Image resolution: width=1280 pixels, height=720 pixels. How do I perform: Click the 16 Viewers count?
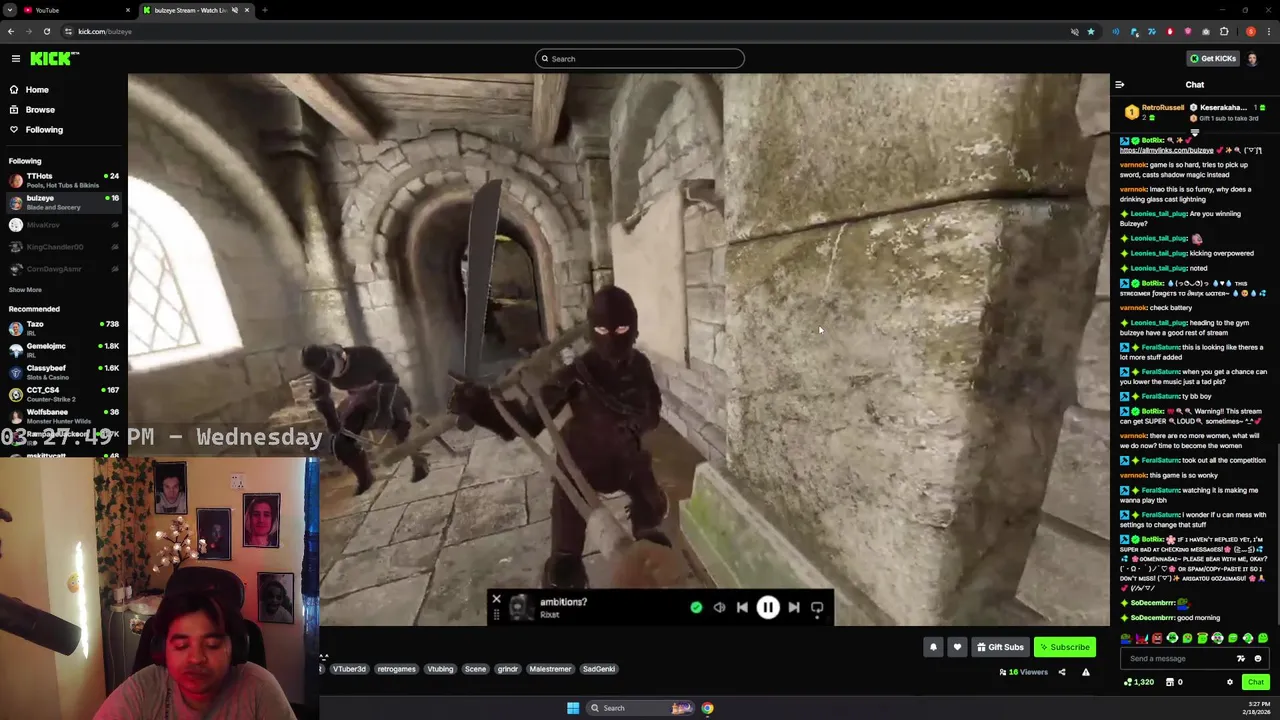[x=1023, y=672]
